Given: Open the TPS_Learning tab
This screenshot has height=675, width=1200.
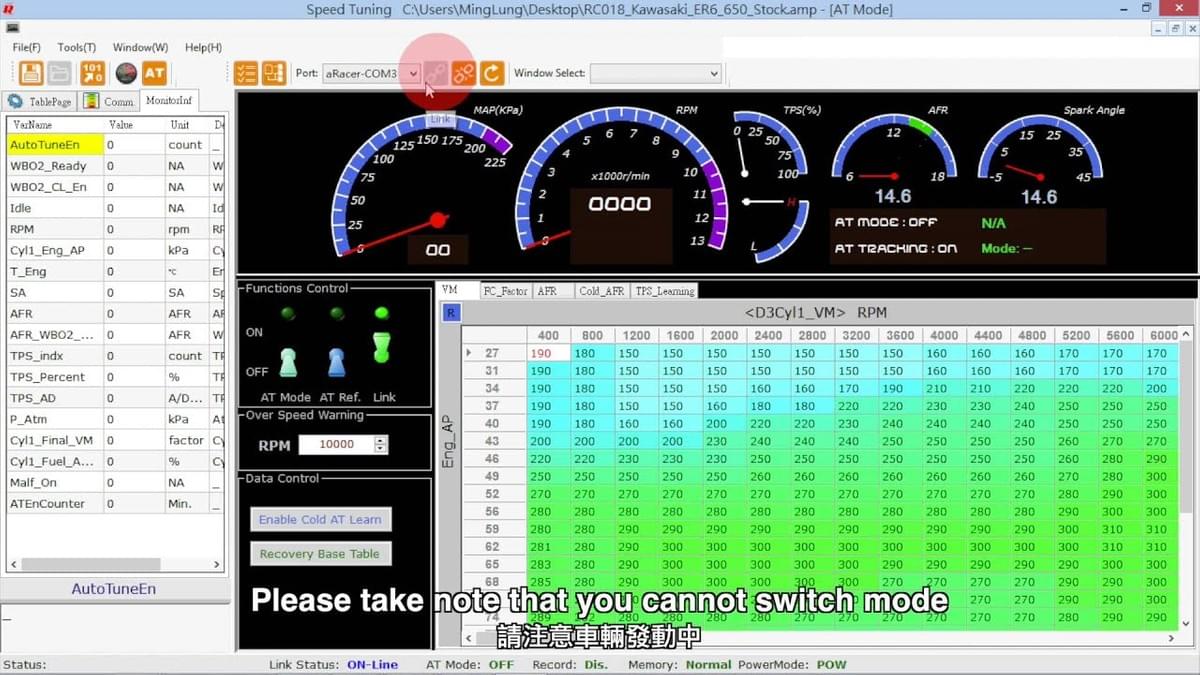Looking at the screenshot, I should tap(664, 291).
